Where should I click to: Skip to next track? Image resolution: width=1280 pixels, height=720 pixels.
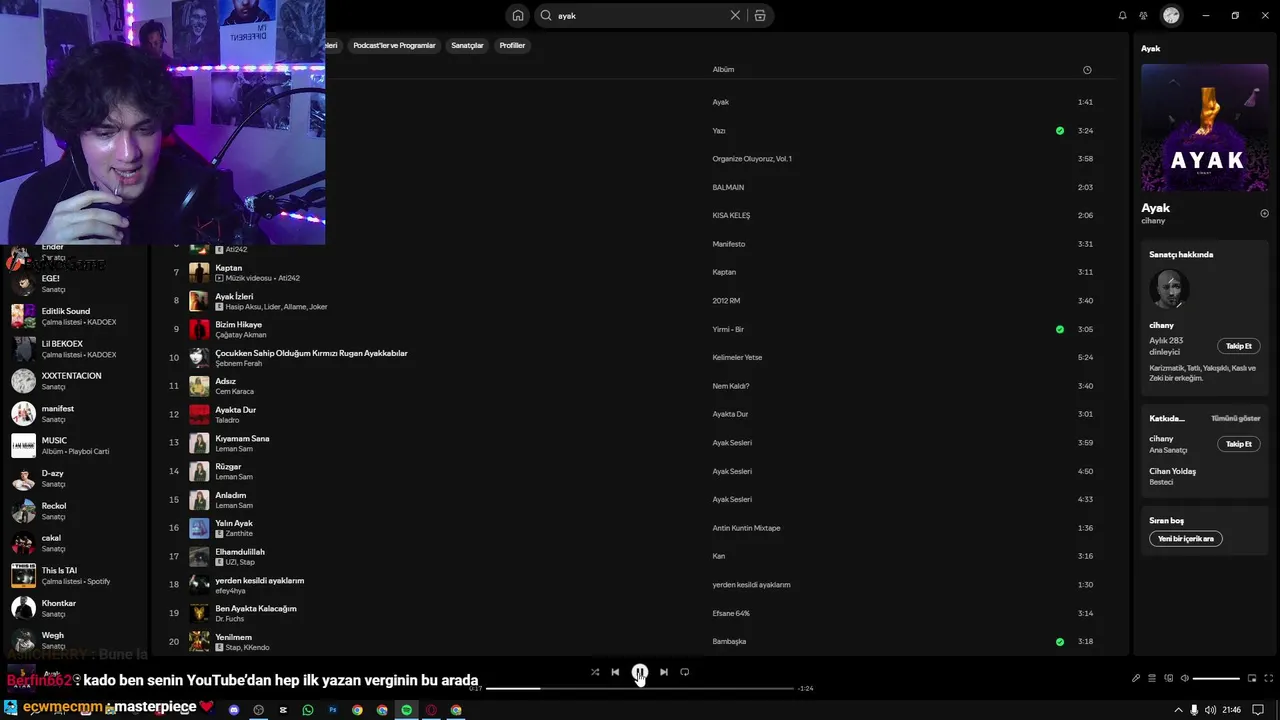(663, 672)
